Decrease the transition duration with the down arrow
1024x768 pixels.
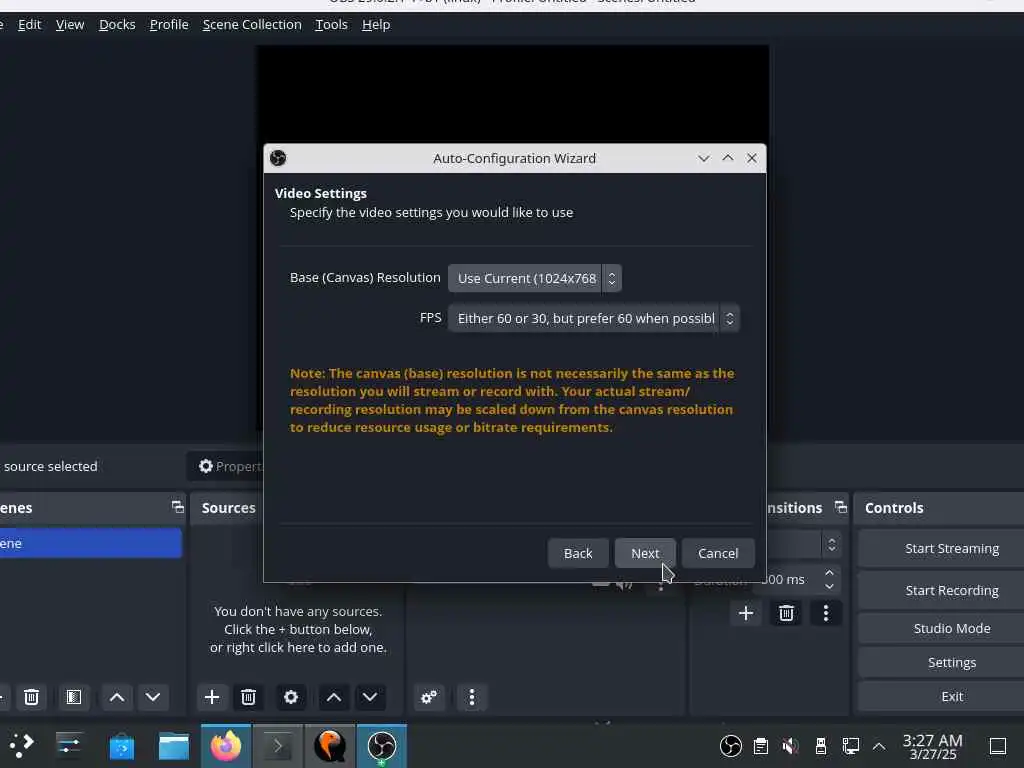(x=829, y=586)
